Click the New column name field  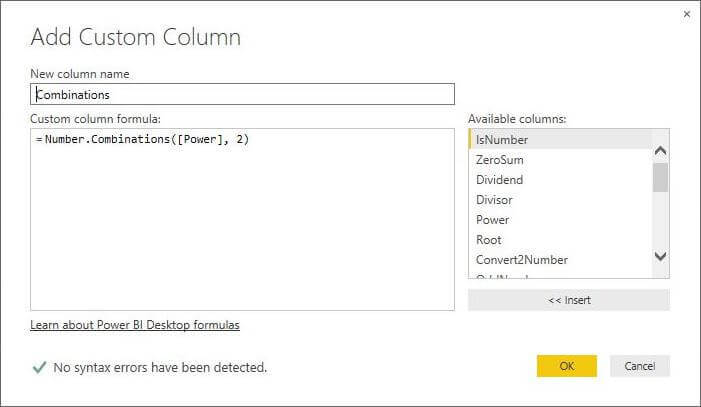tap(242, 94)
